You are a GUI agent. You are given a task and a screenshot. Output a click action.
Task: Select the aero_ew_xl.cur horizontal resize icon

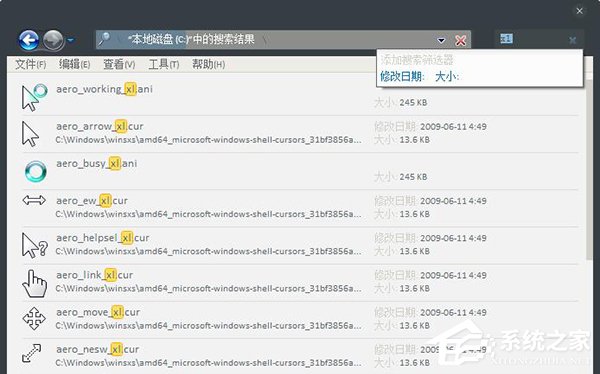34,200
